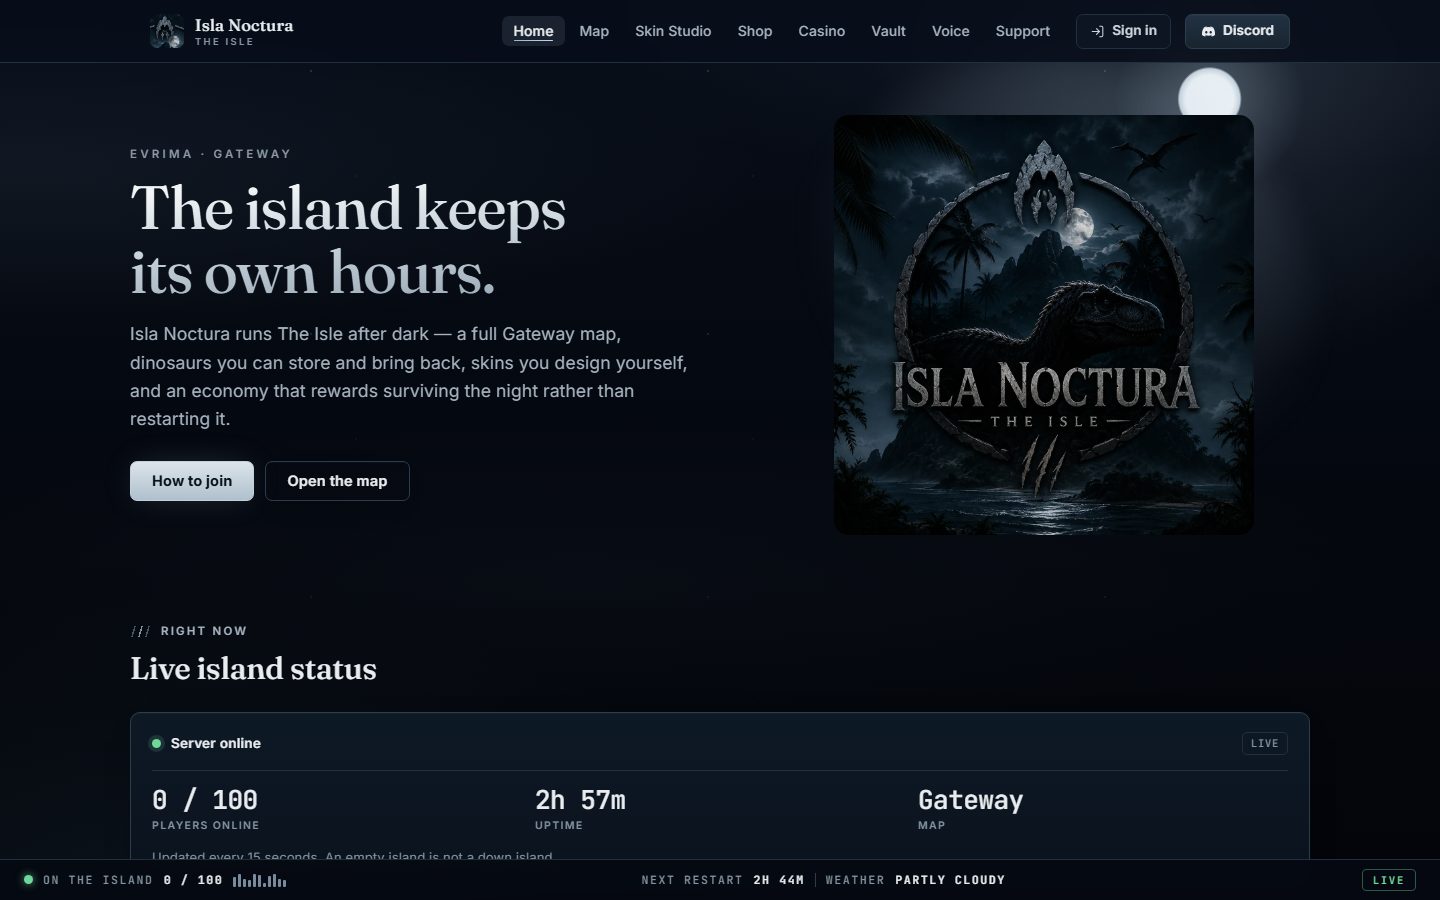
Task: Click the Isla Noctura site title
Action: pos(244,25)
